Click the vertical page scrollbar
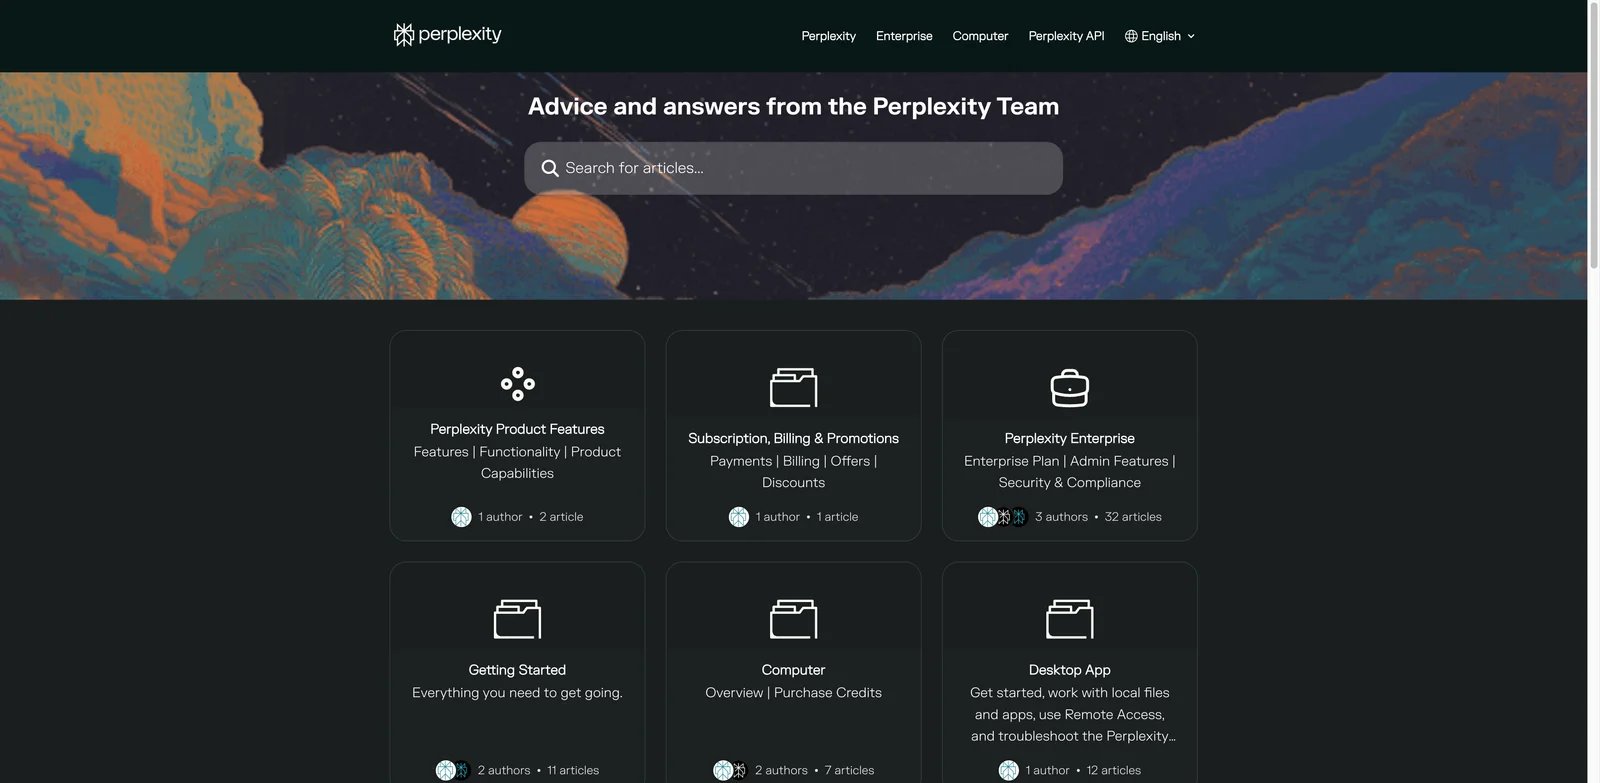 pyautogui.click(x=1594, y=135)
